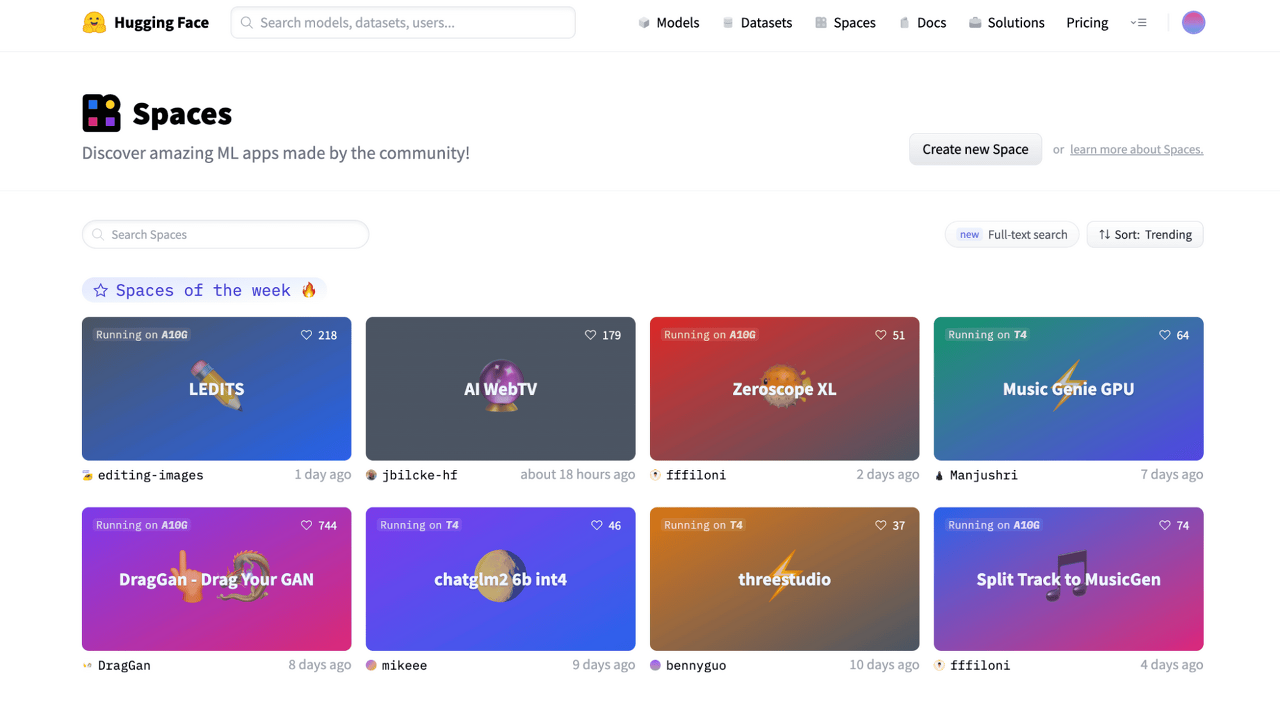Click the Manjushri author avatar icon
1280x722 pixels.
point(939,475)
